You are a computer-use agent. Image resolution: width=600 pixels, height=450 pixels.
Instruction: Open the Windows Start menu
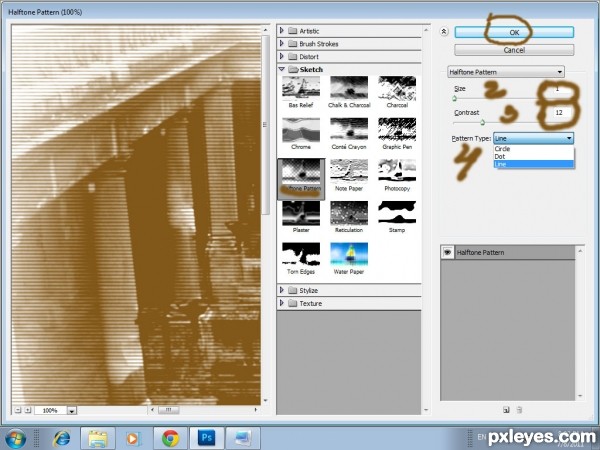pos(15,439)
